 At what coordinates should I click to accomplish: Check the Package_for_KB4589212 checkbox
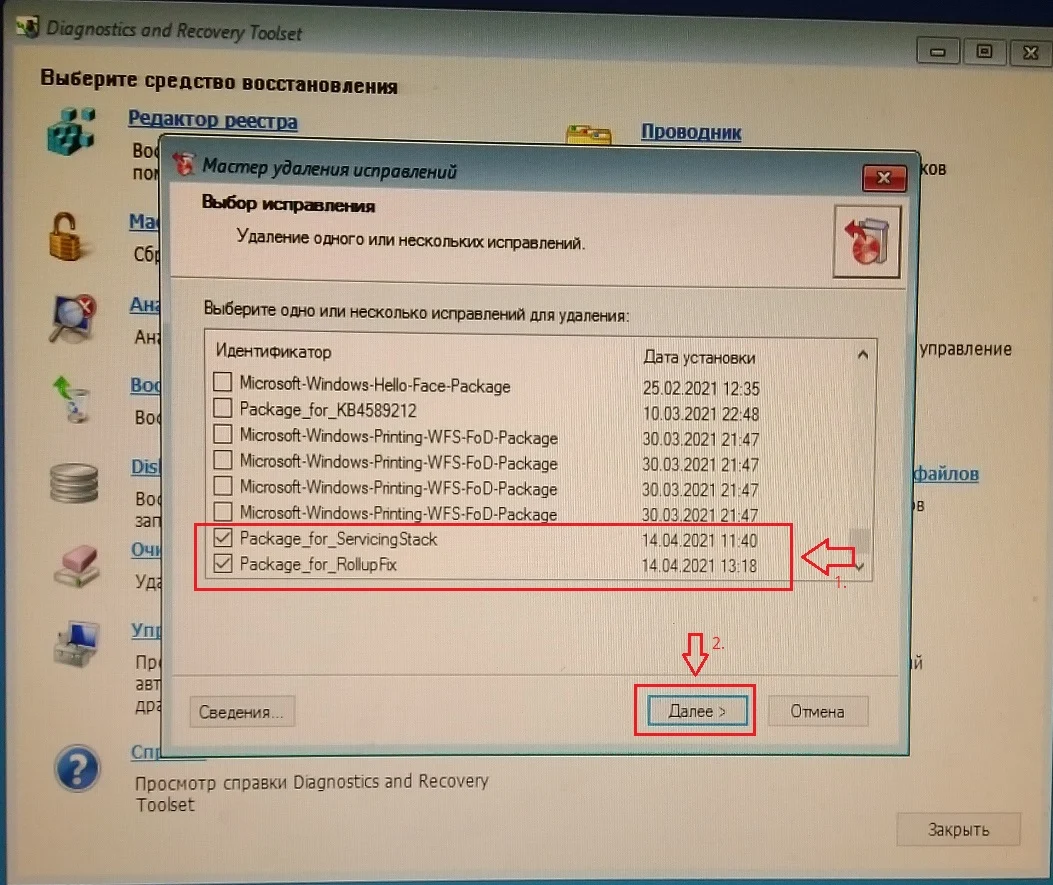222,408
